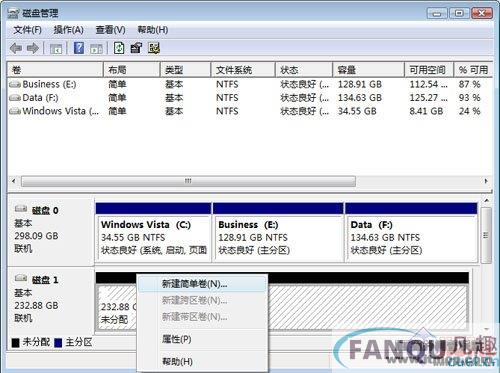This screenshot has width=500, height=373.
Task: Select the Windows Vista (C:) partition block
Action: tap(153, 232)
